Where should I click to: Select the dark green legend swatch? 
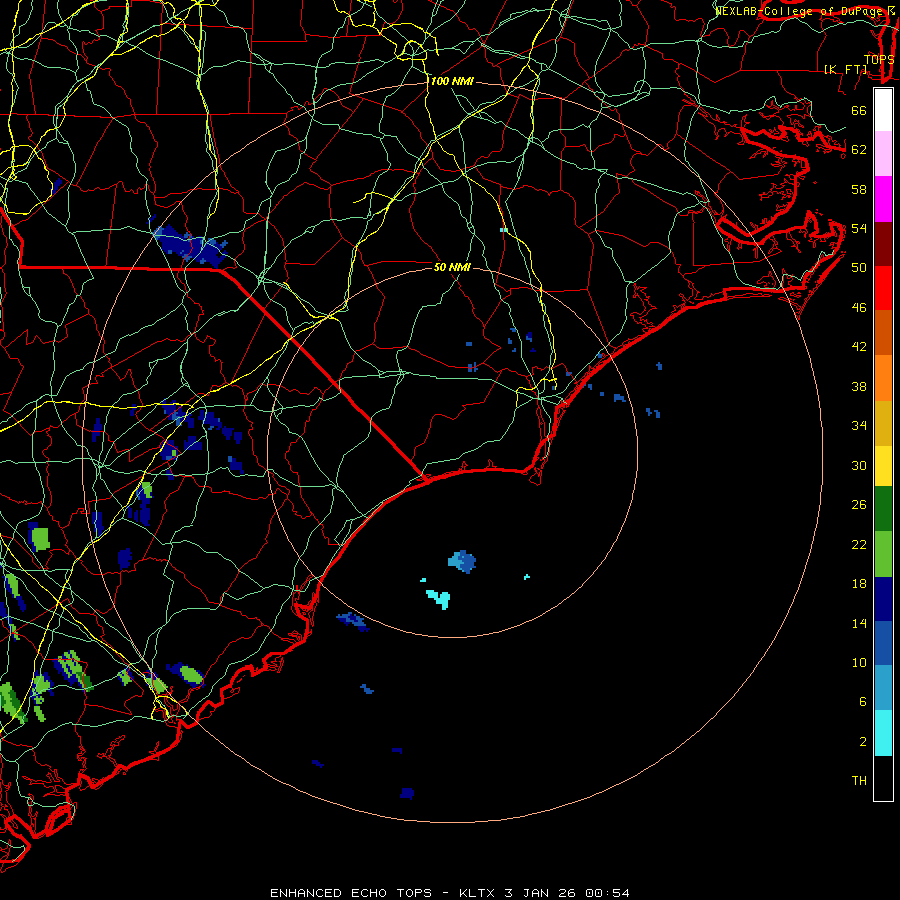tap(883, 509)
